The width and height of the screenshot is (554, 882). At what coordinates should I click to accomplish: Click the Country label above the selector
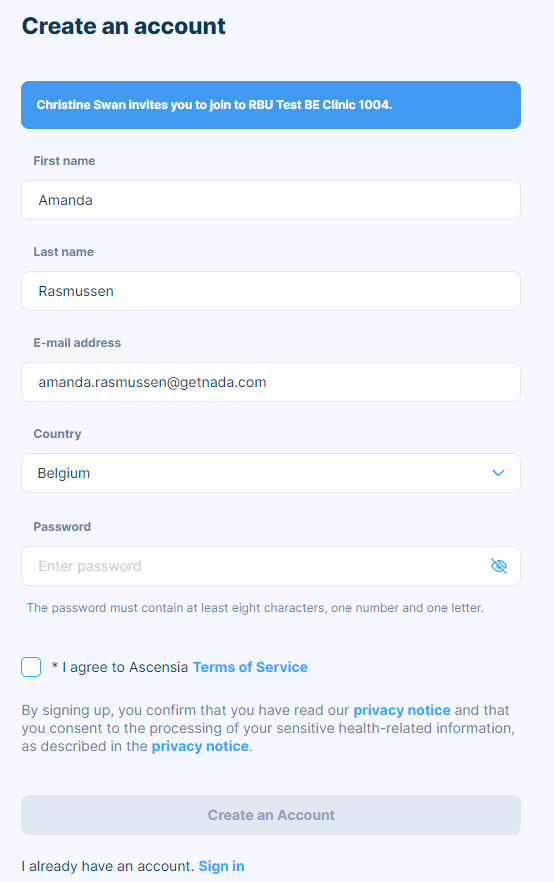tap(57, 434)
